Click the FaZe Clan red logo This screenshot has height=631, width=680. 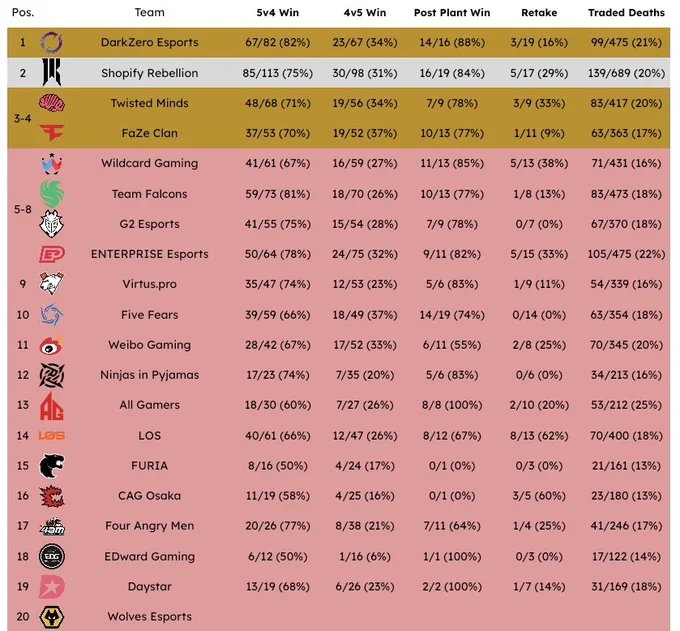[52, 133]
